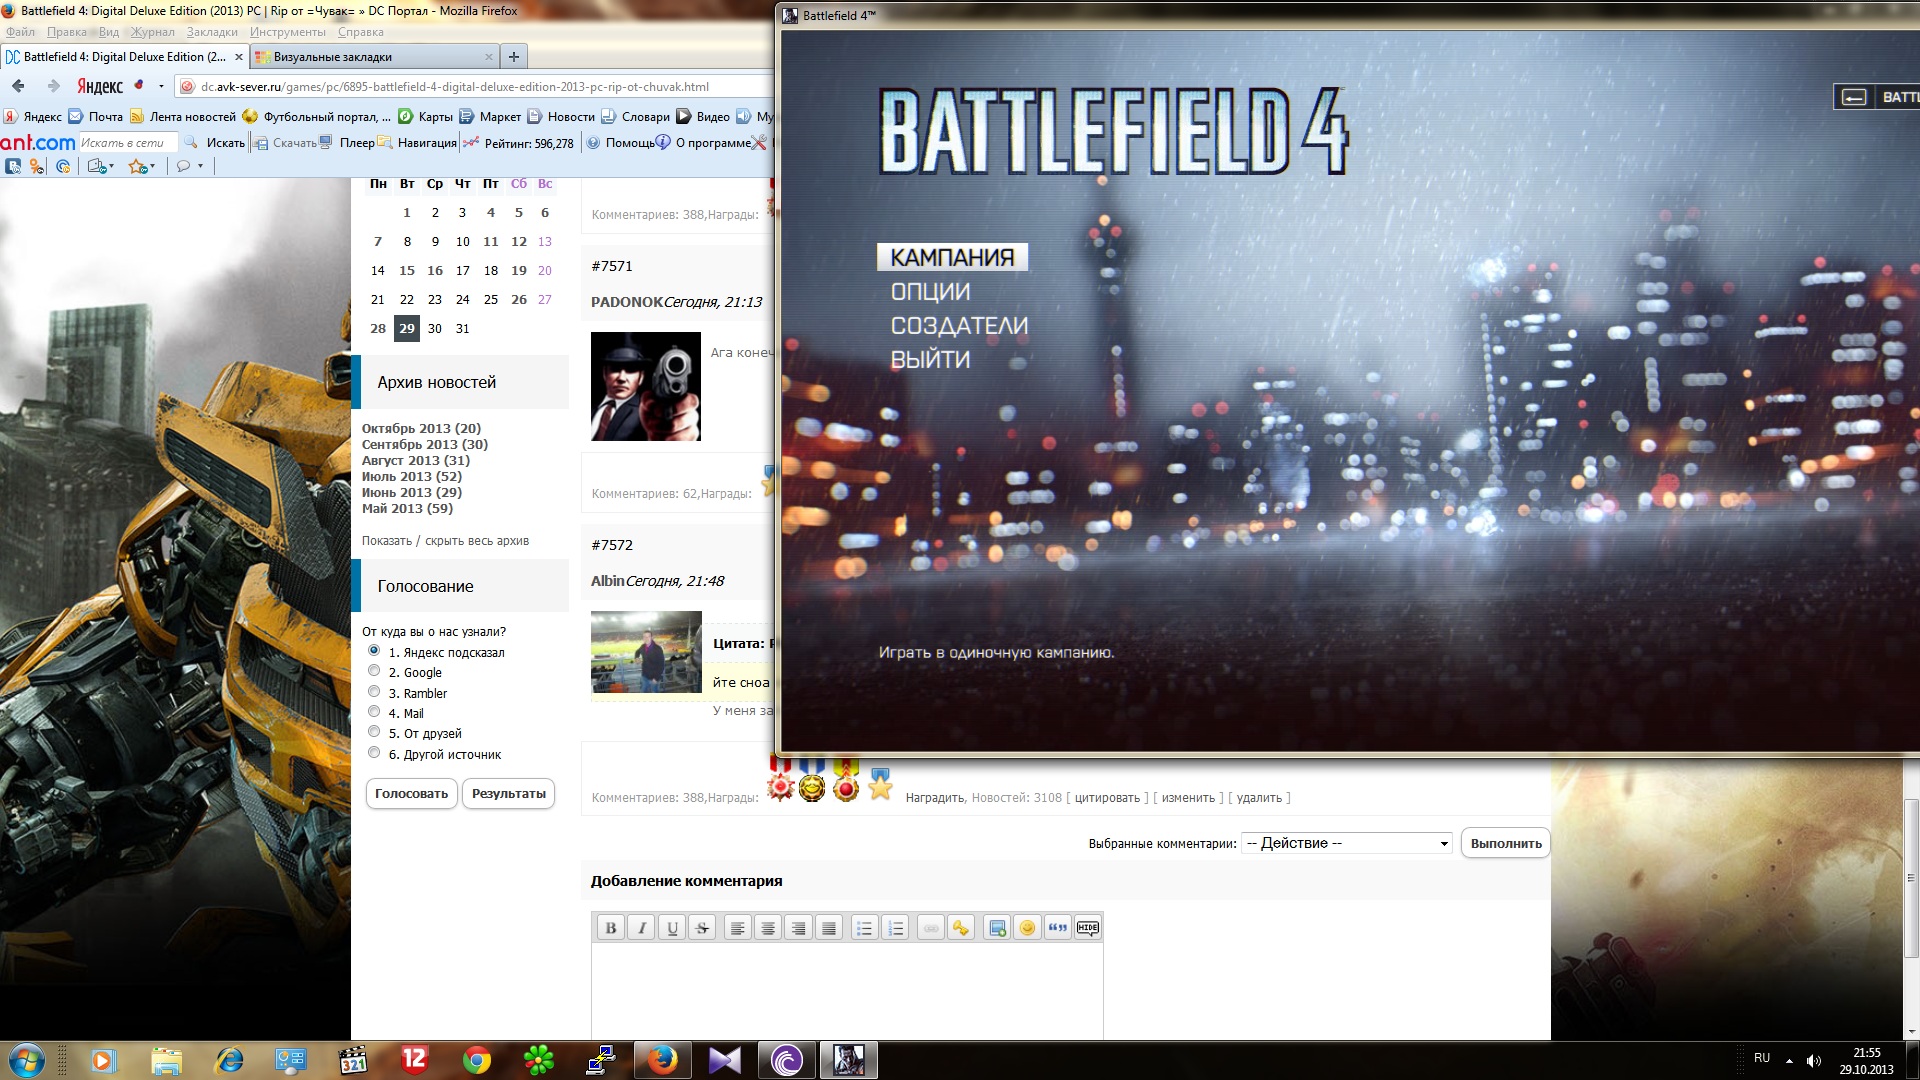Focus the ant.com 'Искать в сети' search field
The image size is (1920, 1080).
(x=128, y=143)
